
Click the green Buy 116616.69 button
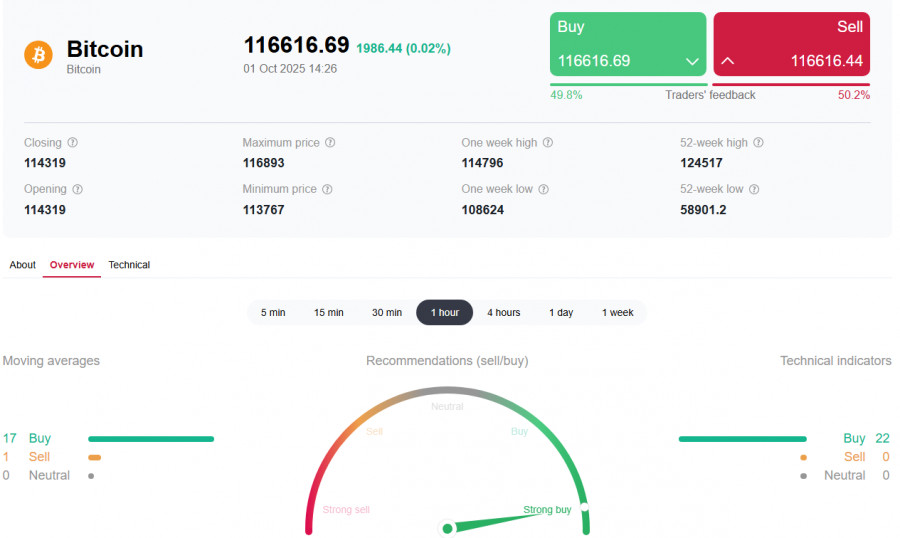pos(628,44)
